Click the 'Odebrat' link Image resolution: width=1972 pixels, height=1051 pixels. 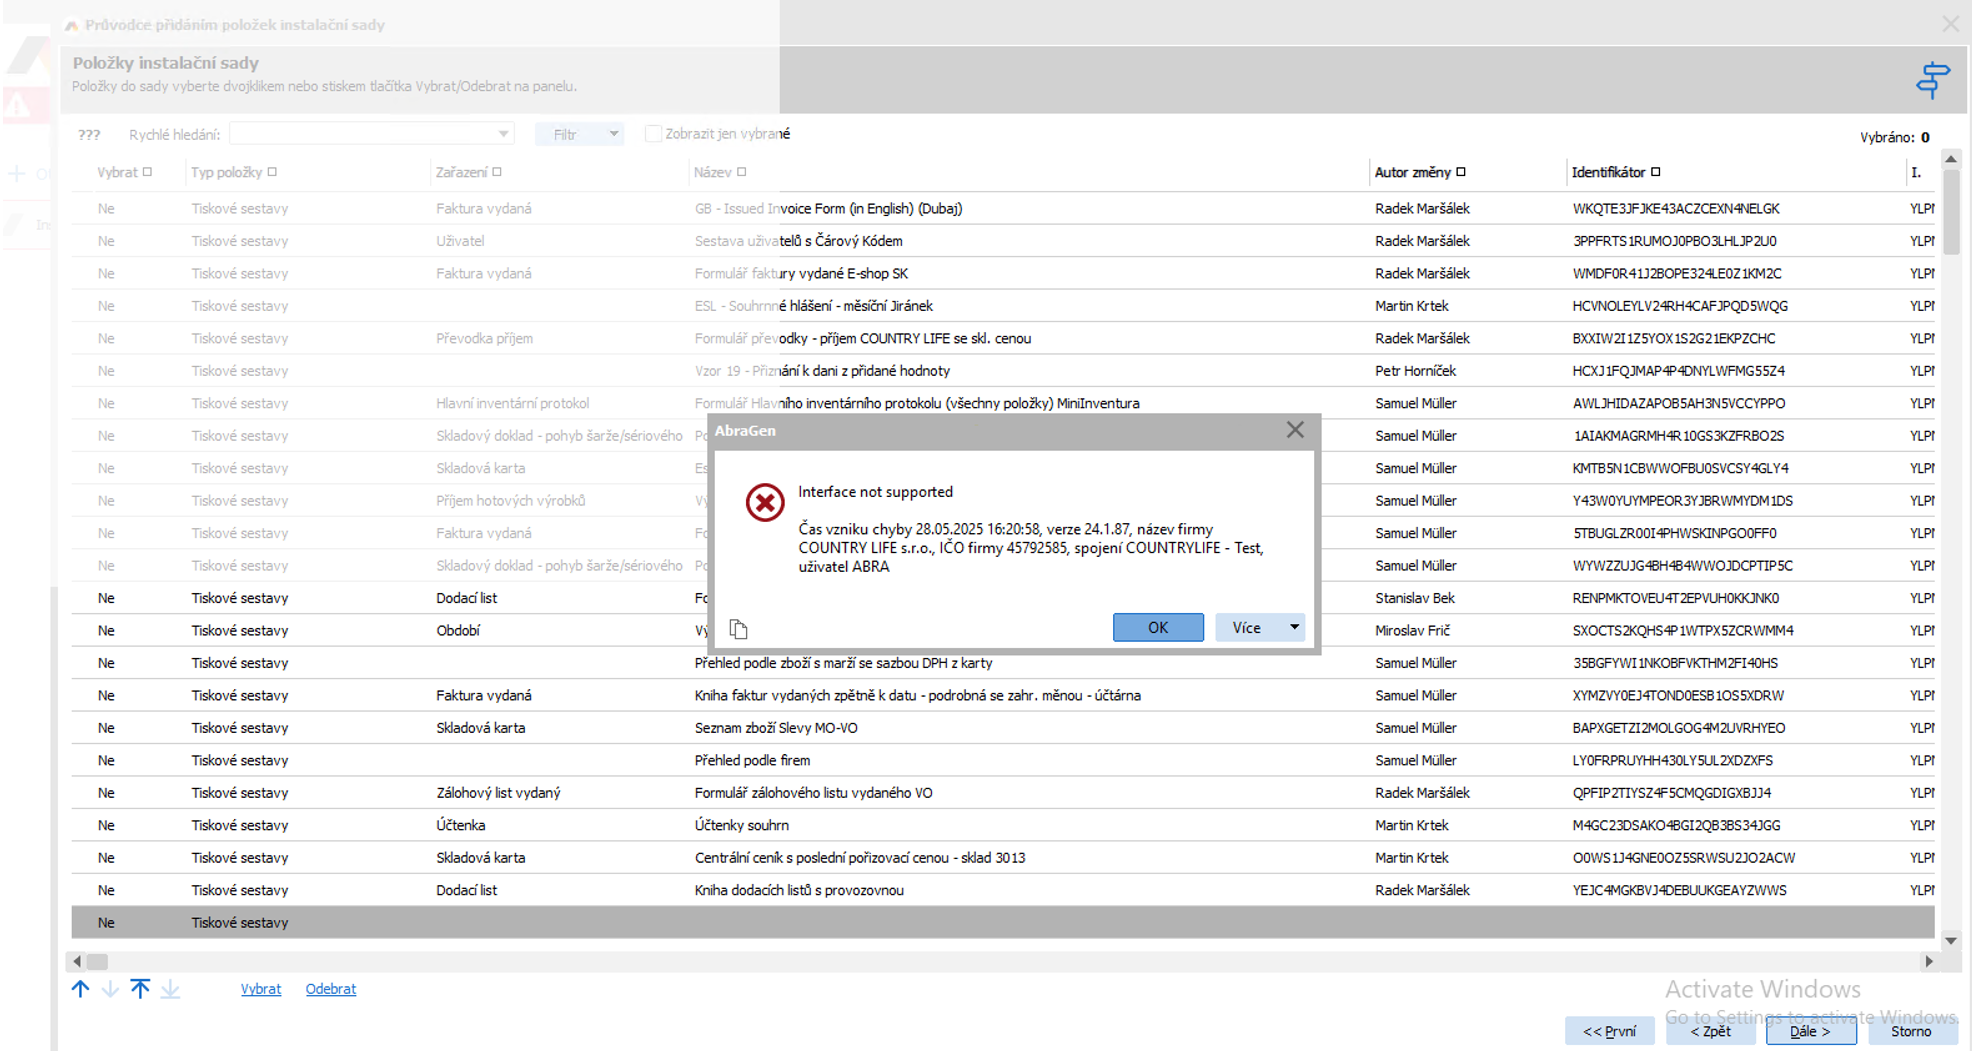(x=330, y=989)
